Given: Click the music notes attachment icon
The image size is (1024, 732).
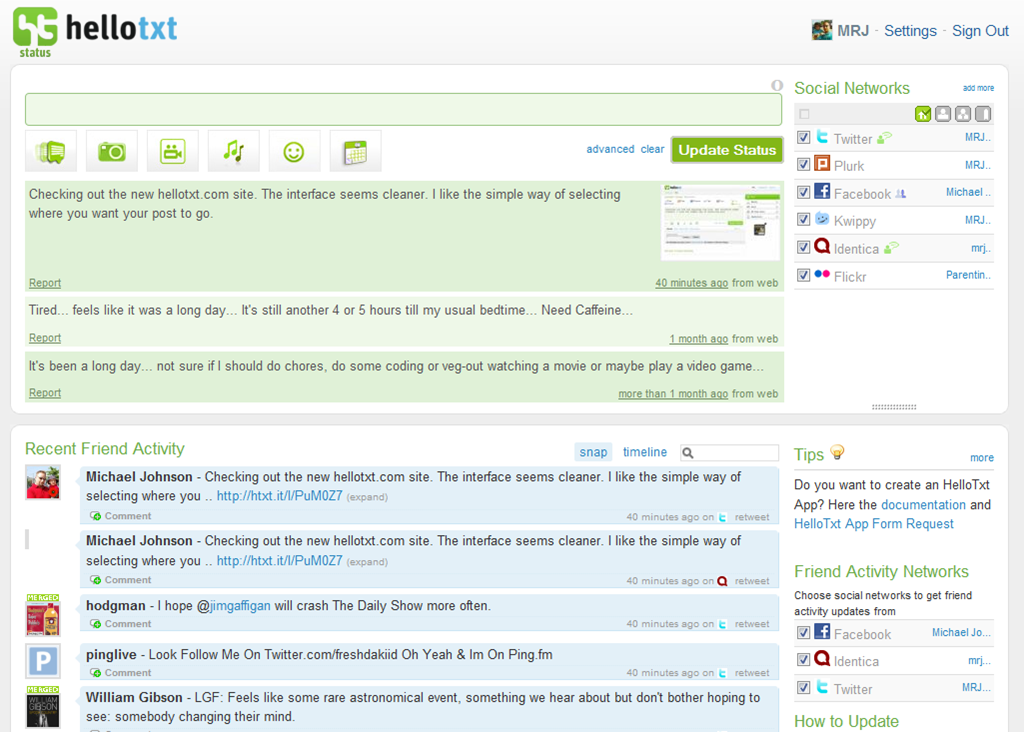Looking at the screenshot, I should click(233, 151).
